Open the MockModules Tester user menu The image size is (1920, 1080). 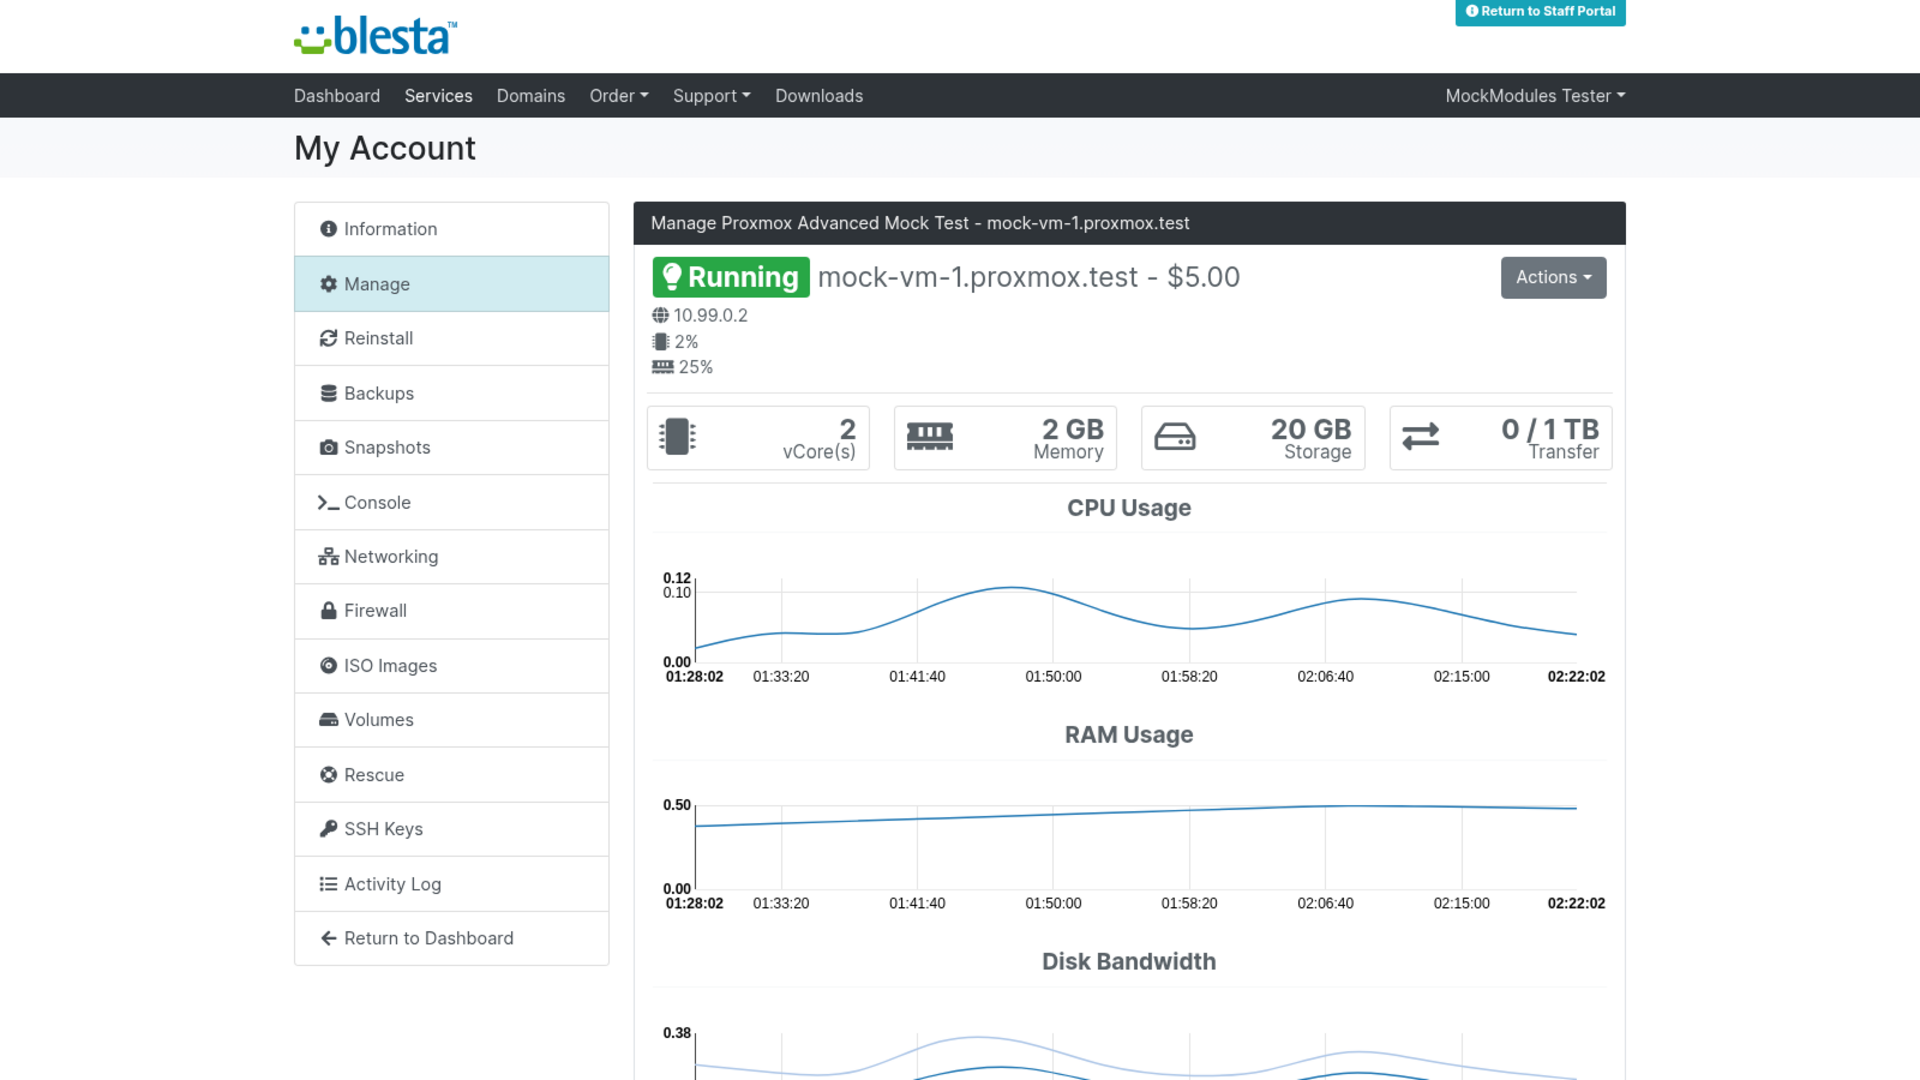click(x=1535, y=96)
